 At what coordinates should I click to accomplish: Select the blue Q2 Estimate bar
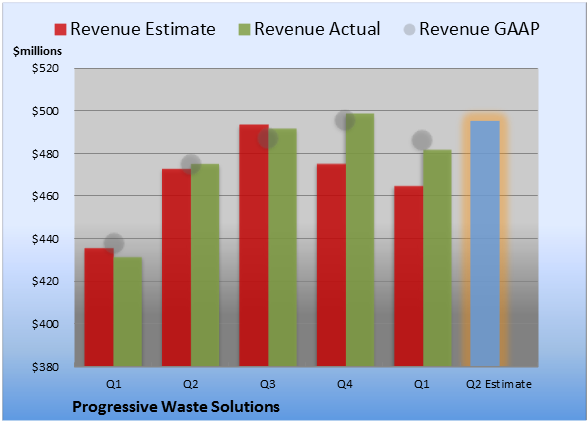485,243
